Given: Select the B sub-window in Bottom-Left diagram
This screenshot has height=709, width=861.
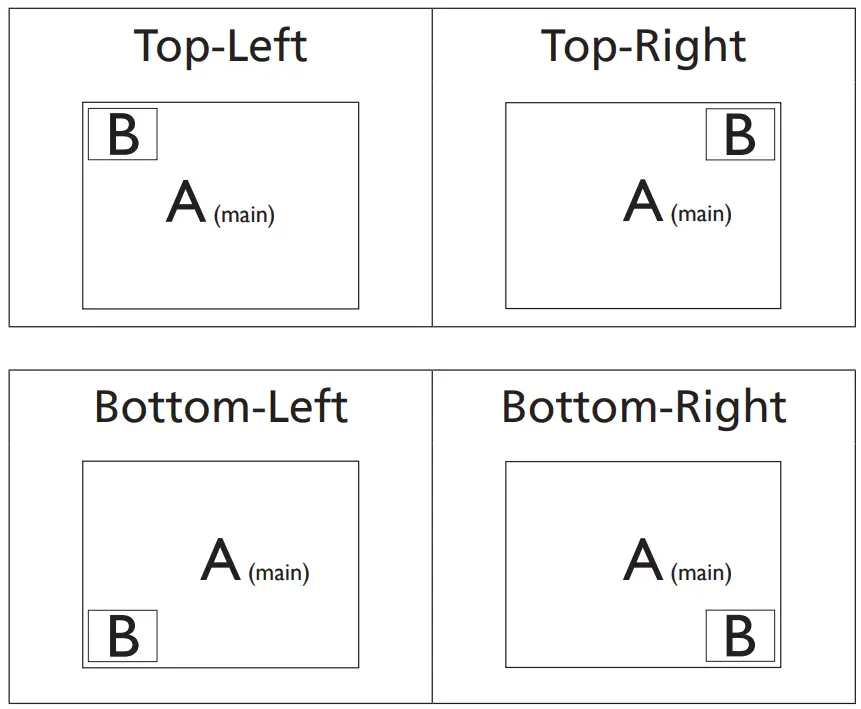Looking at the screenshot, I should coord(123,636).
